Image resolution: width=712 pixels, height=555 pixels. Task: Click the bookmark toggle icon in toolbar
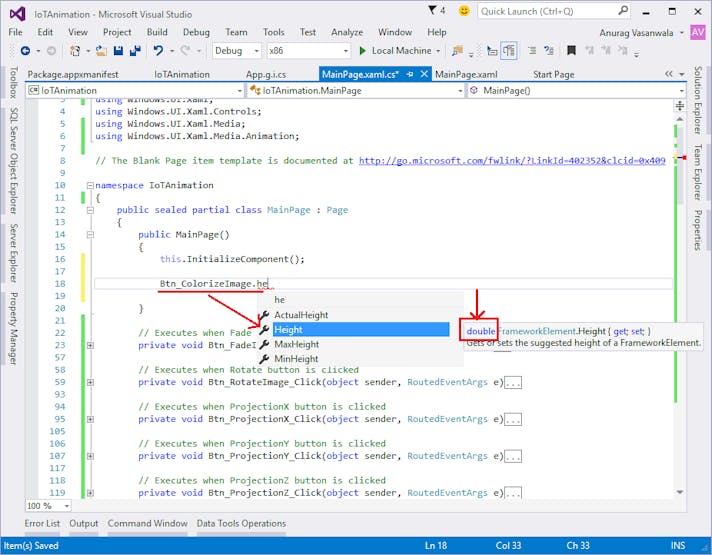tap(571, 50)
